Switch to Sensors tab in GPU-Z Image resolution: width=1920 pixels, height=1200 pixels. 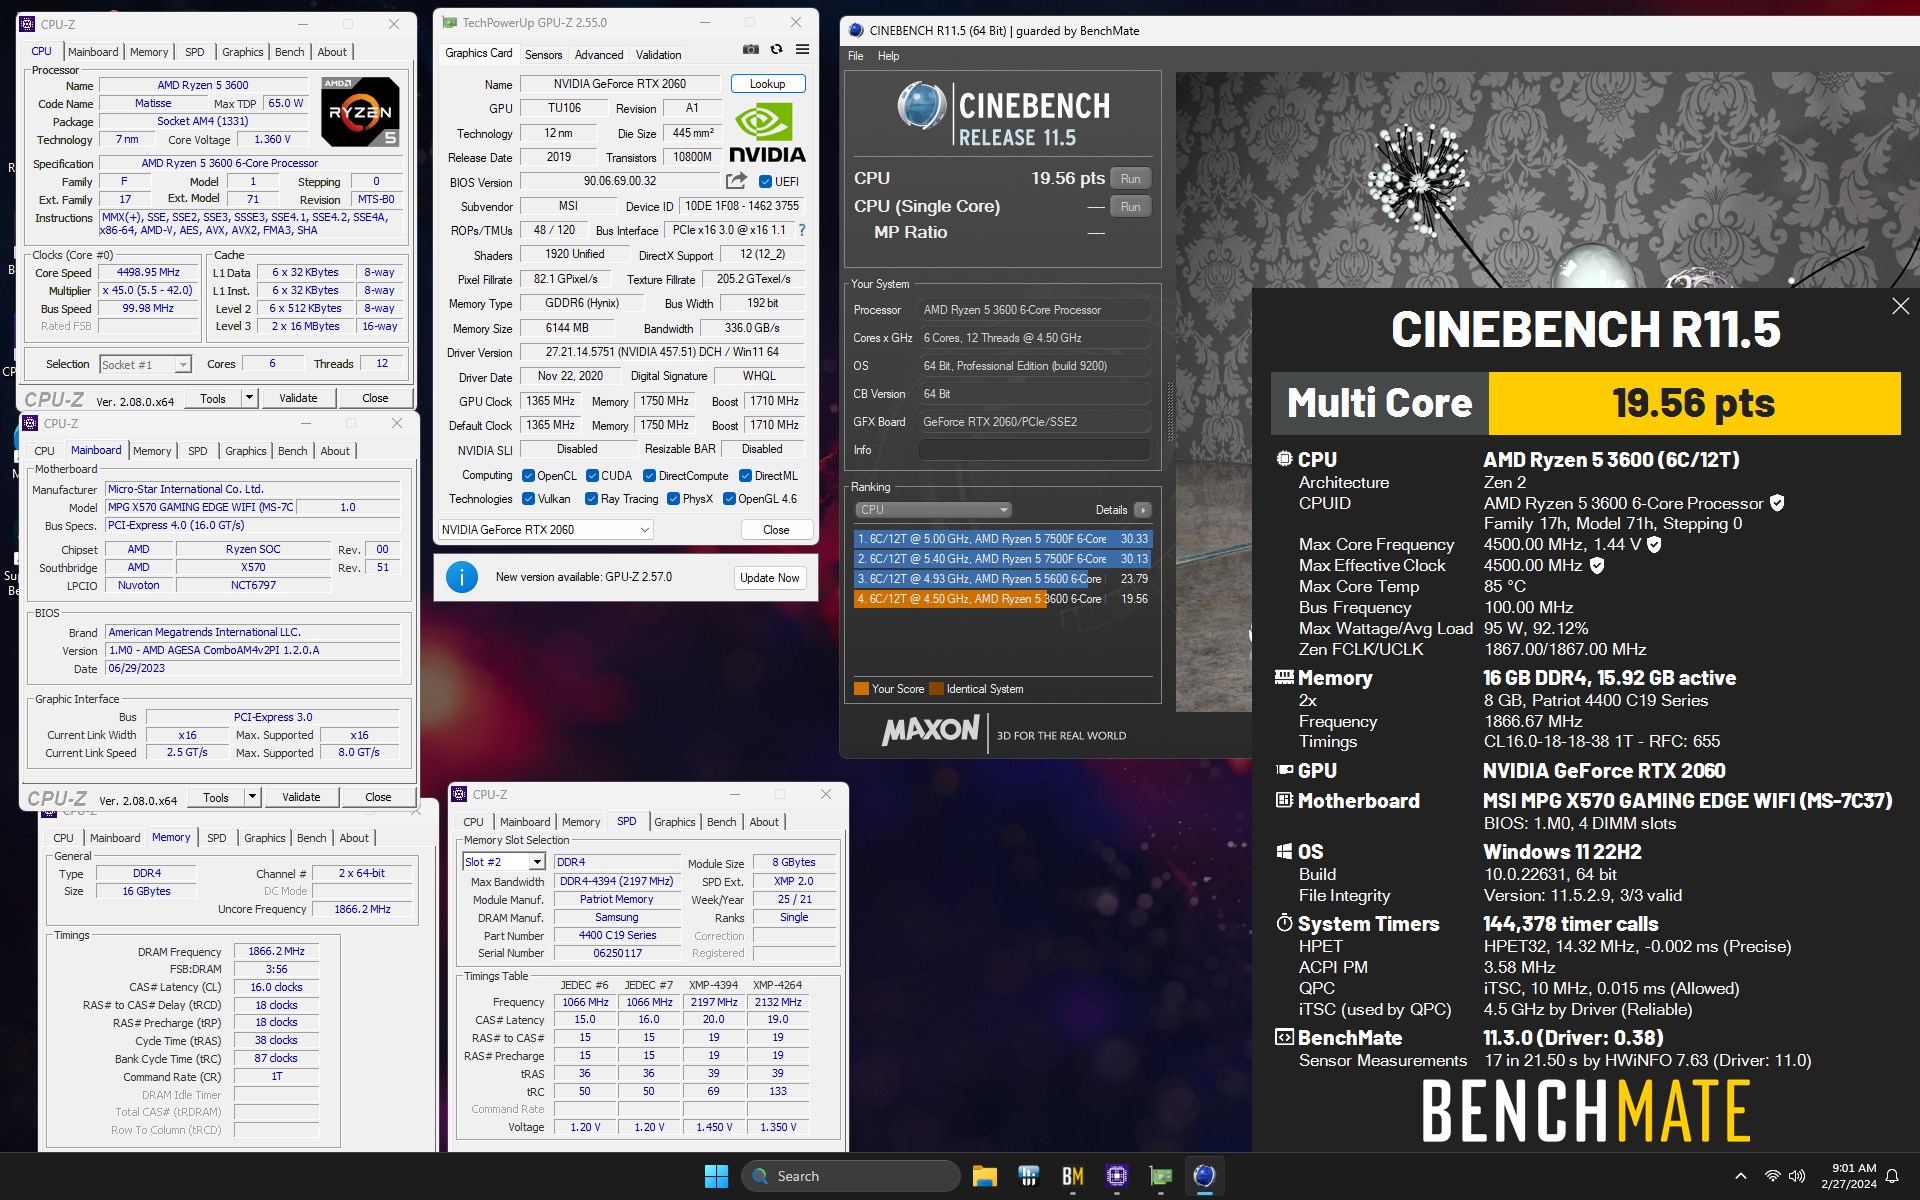pos(544,55)
